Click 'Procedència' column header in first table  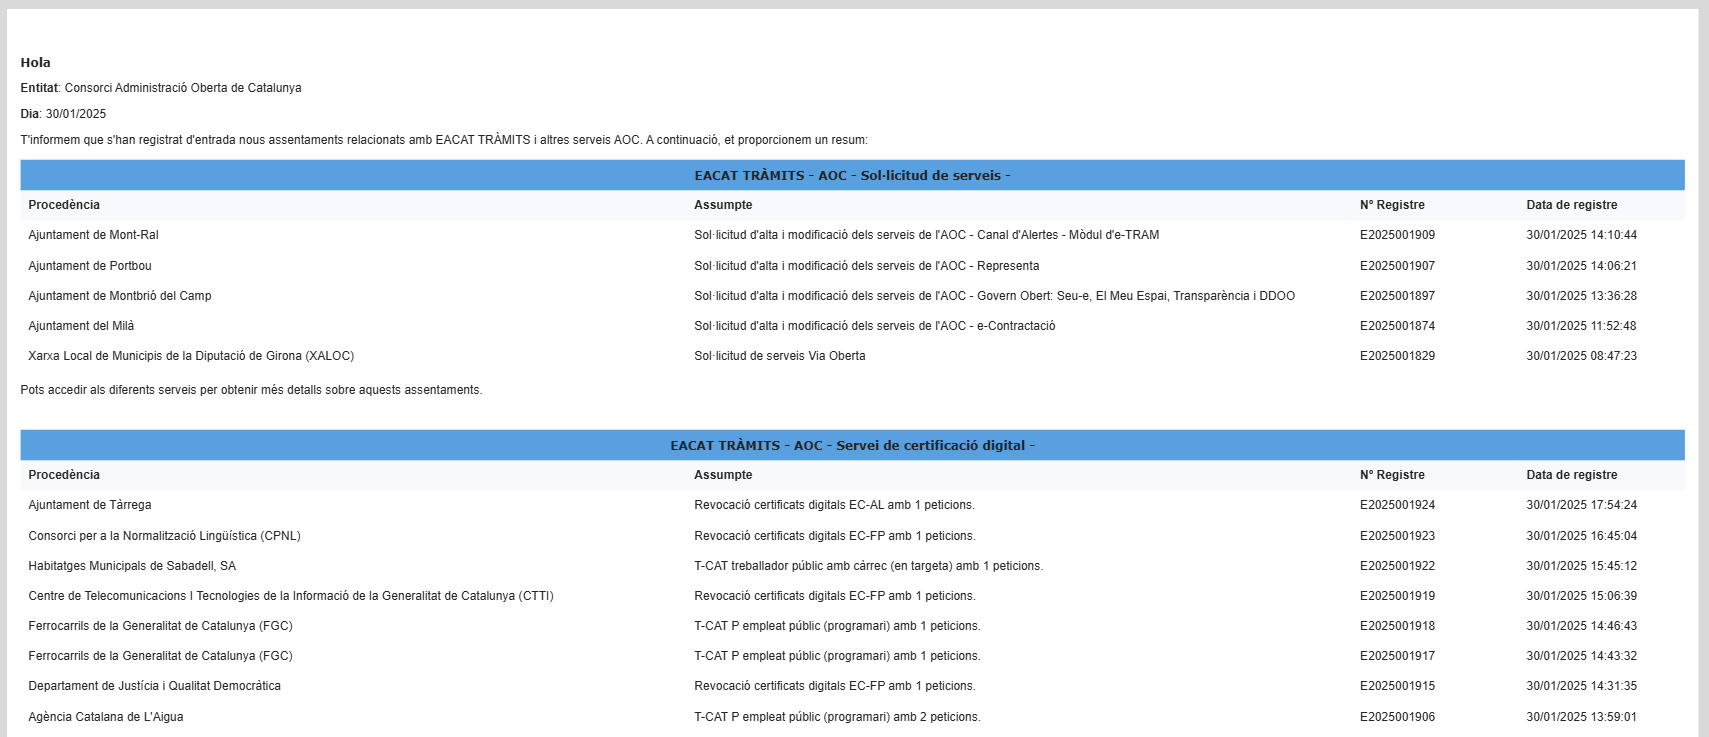pos(64,205)
